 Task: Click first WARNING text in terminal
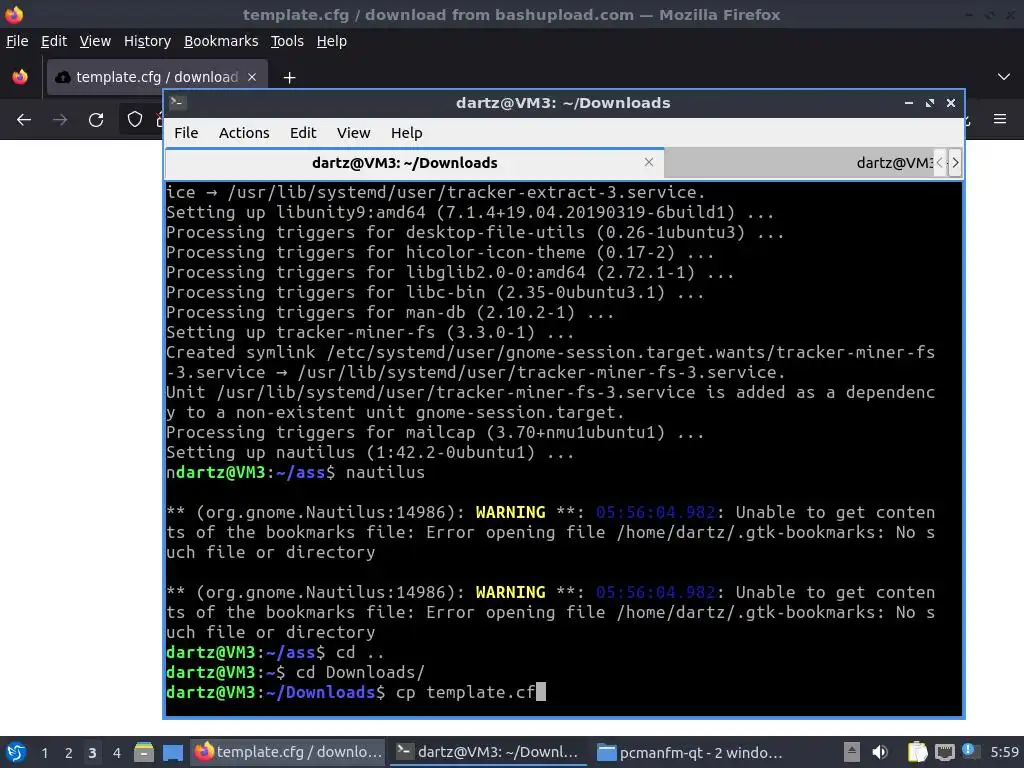click(510, 513)
